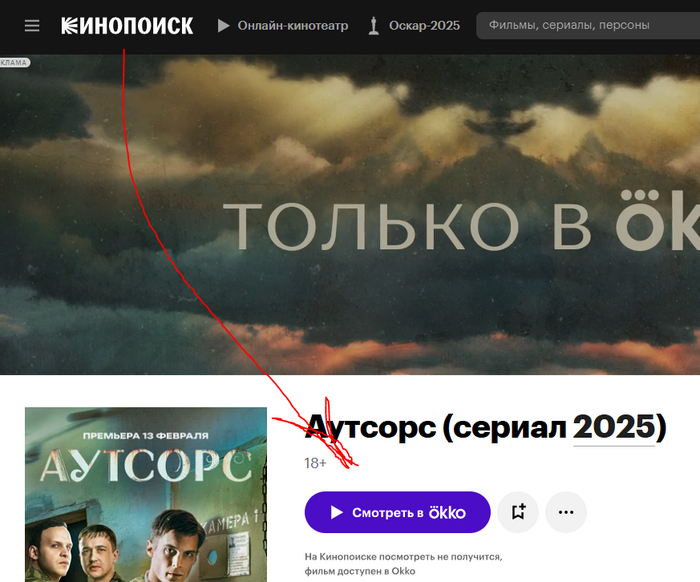Click the фильм доступен в Okko note
This screenshot has width=700, height=582.
(360, 571)
